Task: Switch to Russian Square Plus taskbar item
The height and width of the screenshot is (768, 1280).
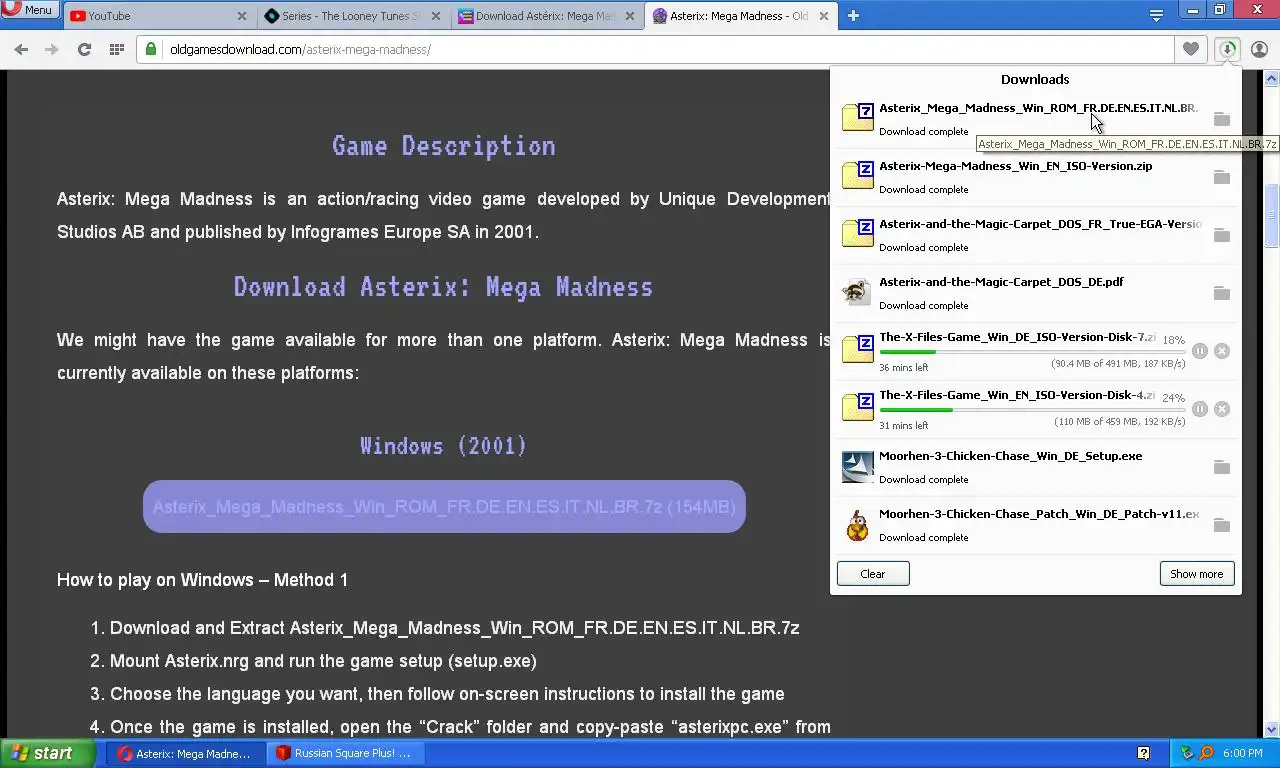Action: click(345, 754)
